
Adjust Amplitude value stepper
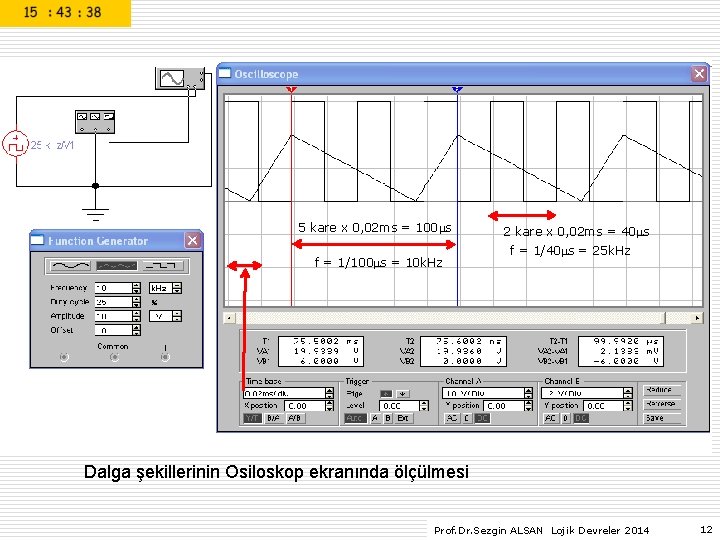136,316
